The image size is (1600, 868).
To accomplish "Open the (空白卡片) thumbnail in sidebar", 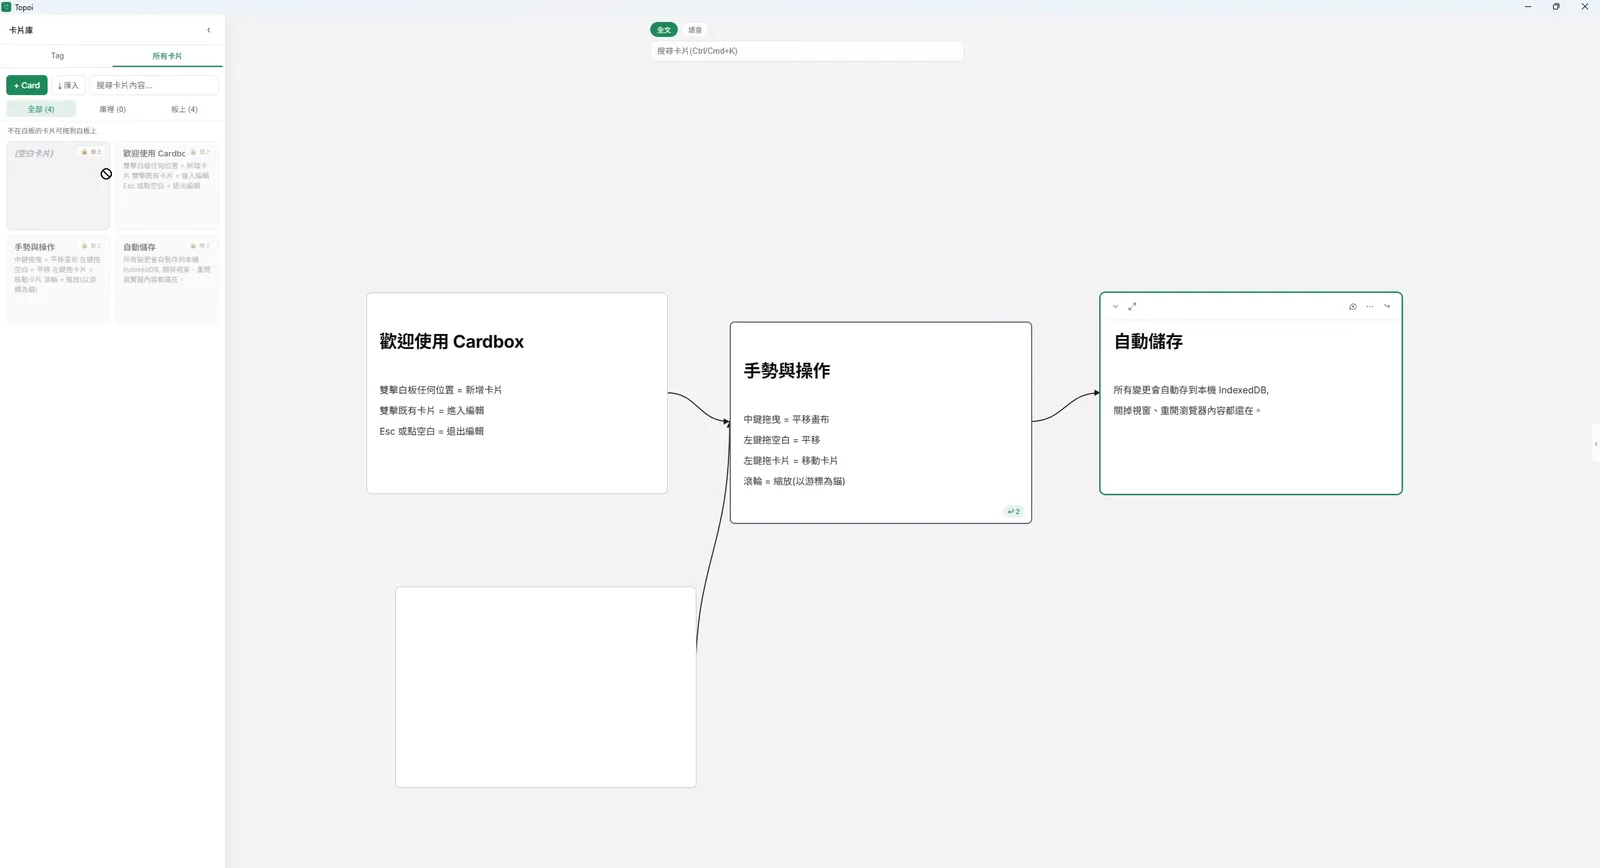I will 58,186.
